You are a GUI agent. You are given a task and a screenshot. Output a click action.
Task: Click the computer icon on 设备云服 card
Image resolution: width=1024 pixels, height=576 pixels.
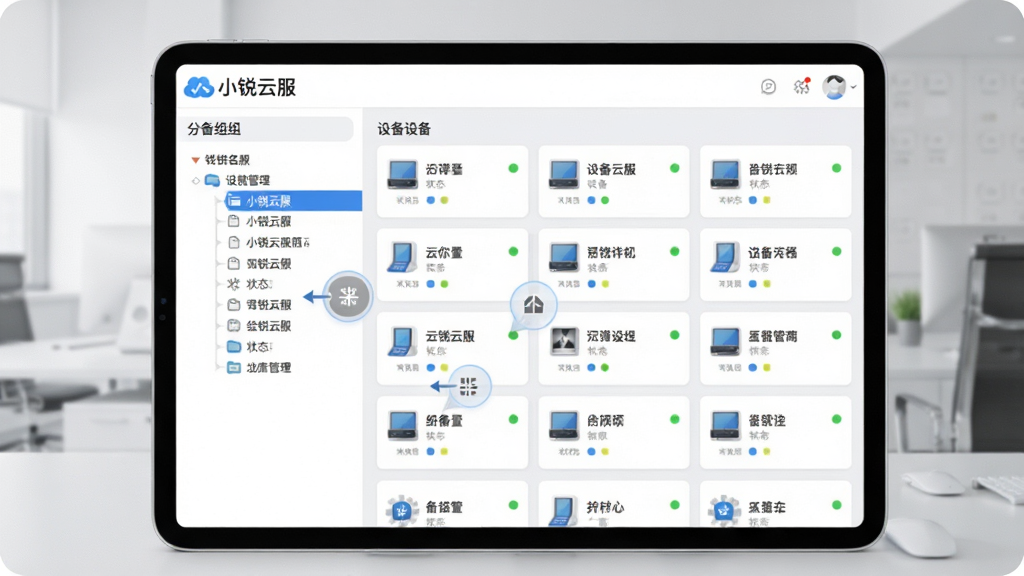(564, 175)
